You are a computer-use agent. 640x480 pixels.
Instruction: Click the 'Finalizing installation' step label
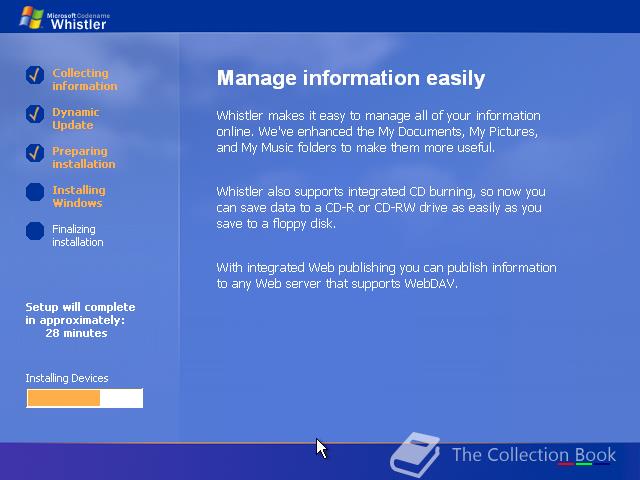coord(78,236)
